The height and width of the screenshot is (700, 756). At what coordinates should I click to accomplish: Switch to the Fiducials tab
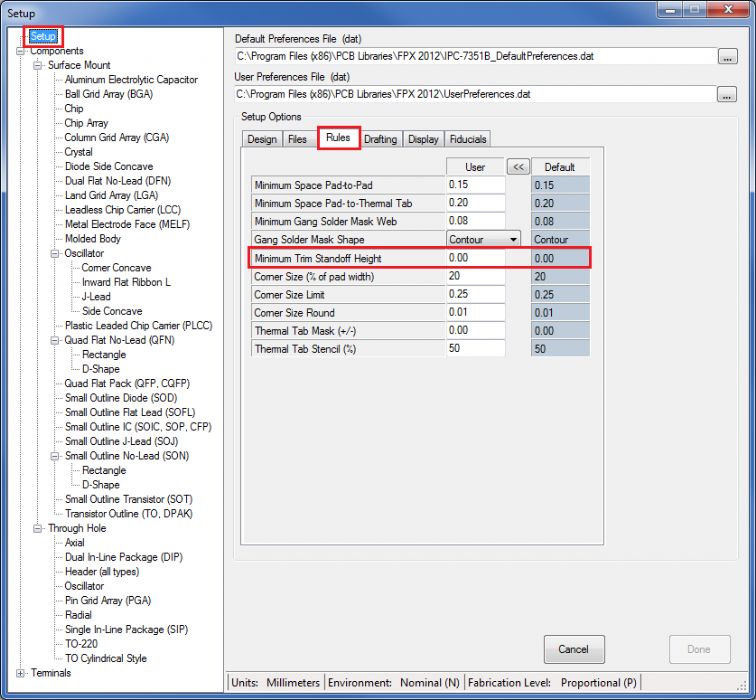tap(468, 139)
